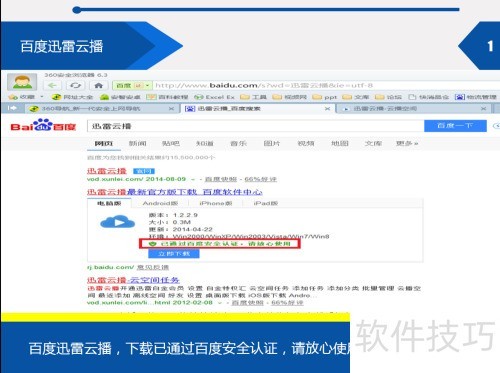
Task: Click the Baidu search box containing 迅雷云播
Action: point(255,126)
